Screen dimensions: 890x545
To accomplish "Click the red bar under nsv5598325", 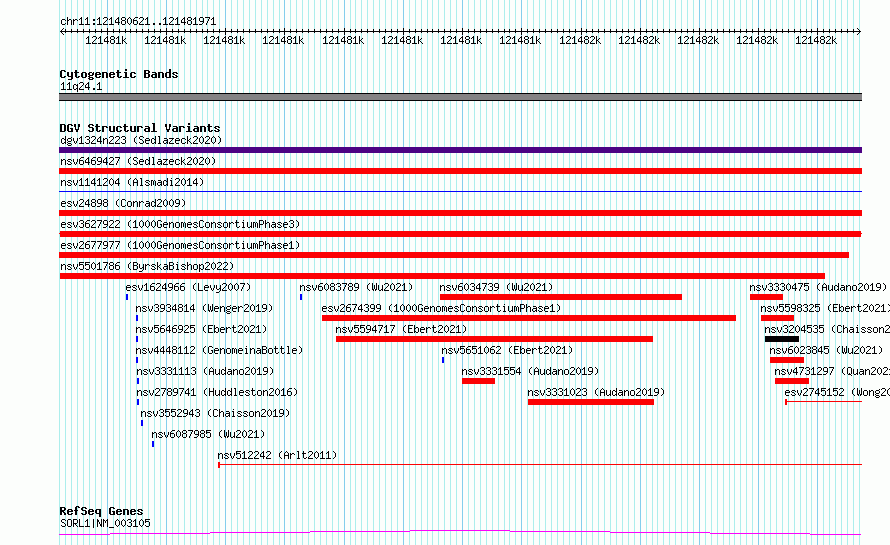I will click(777, 318).
